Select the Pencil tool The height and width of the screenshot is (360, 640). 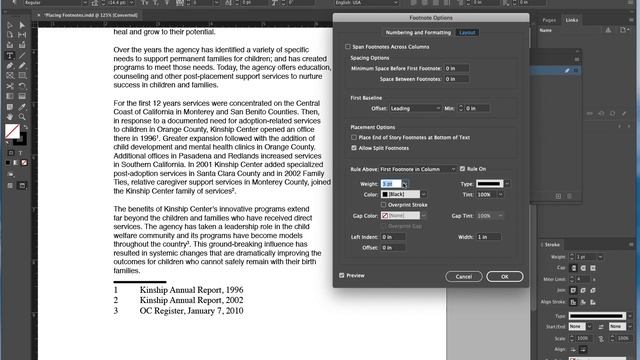point(22,65)
